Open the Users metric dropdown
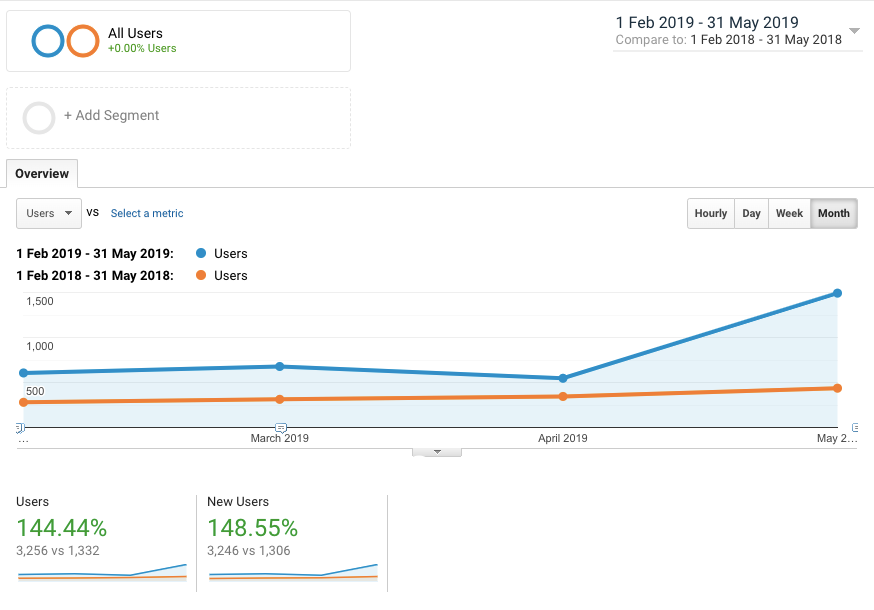The height and width of the screenshot is (610, 874). coord(49,214)
